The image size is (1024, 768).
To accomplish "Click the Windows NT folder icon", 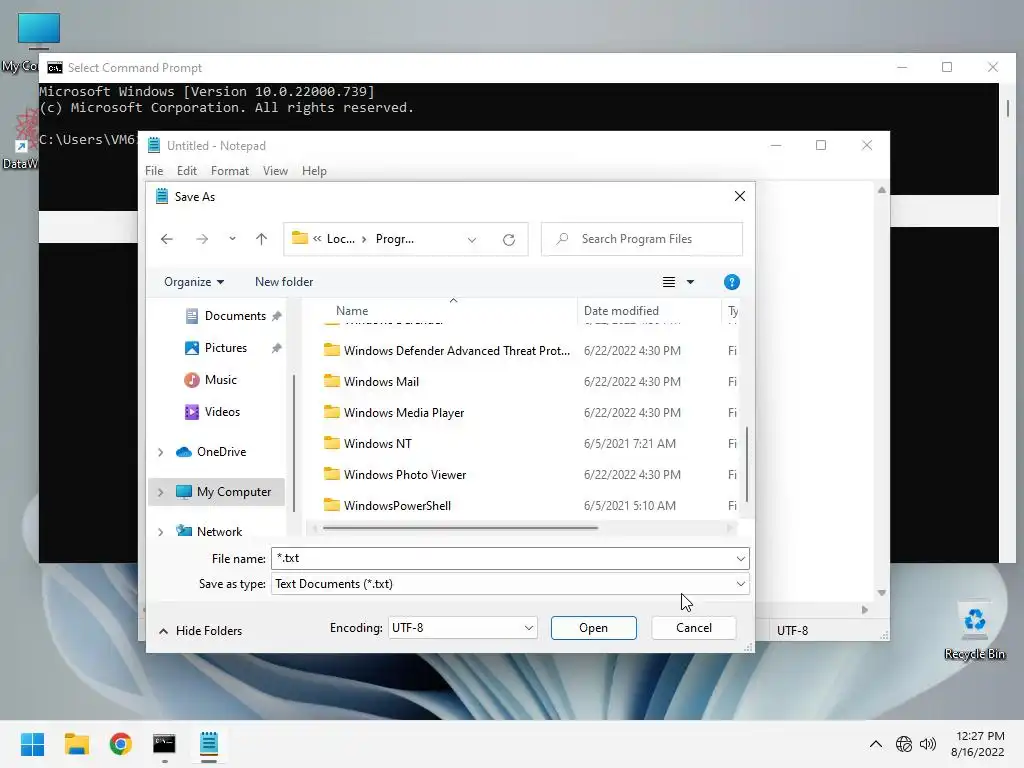I will [x=332, y=443].
